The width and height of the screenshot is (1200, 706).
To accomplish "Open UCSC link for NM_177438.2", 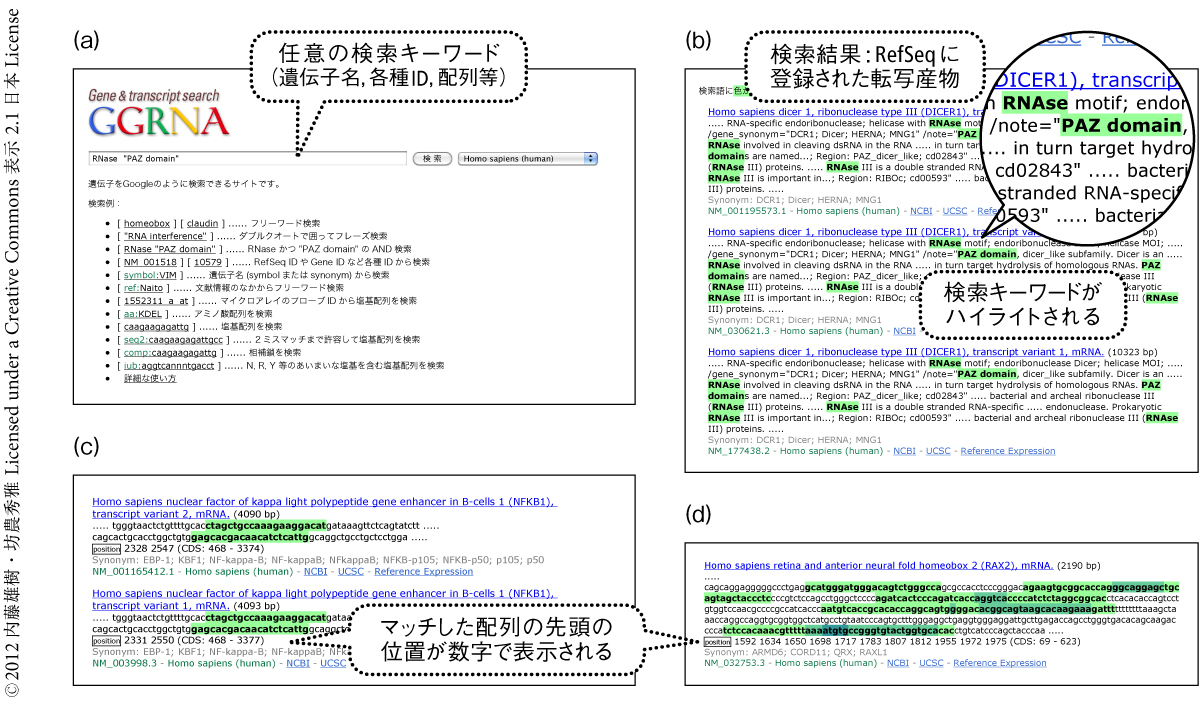I will click(938, 451).
